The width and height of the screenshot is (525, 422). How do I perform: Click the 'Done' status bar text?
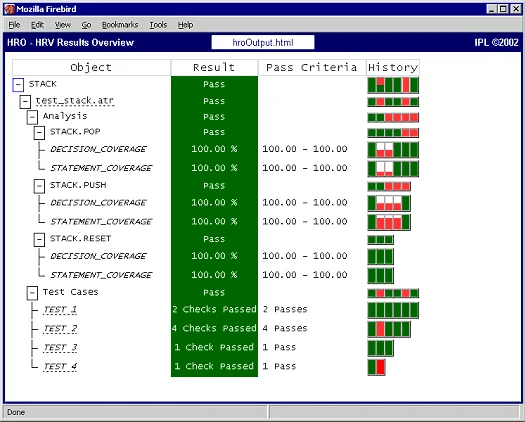pos(16,412)
